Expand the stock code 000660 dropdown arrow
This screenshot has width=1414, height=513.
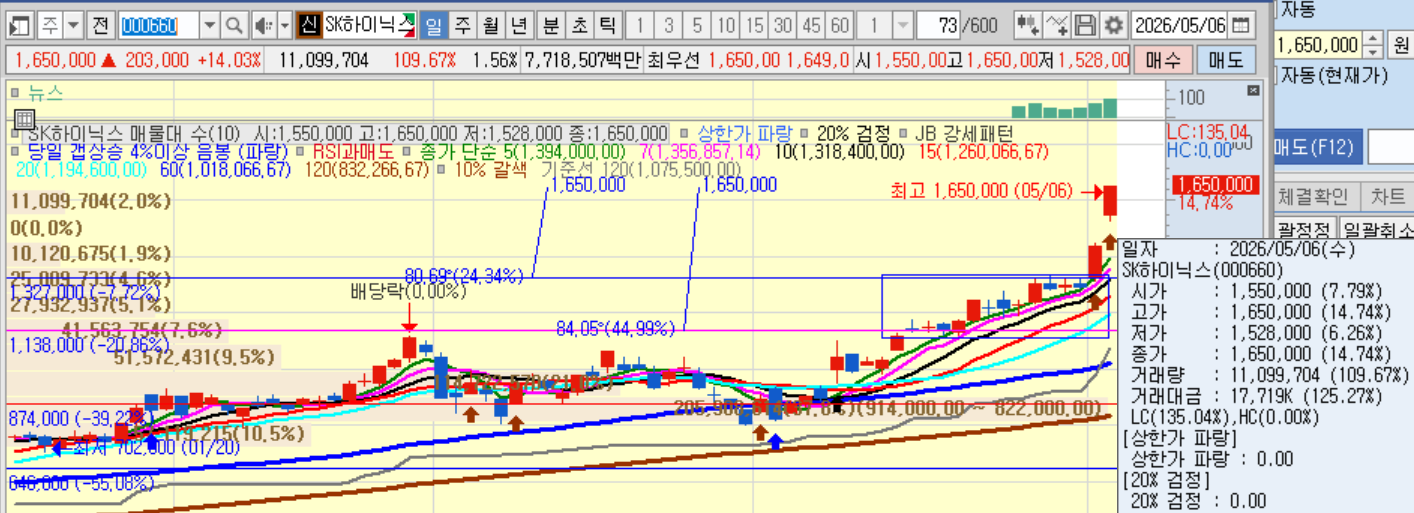coord(210,25)
